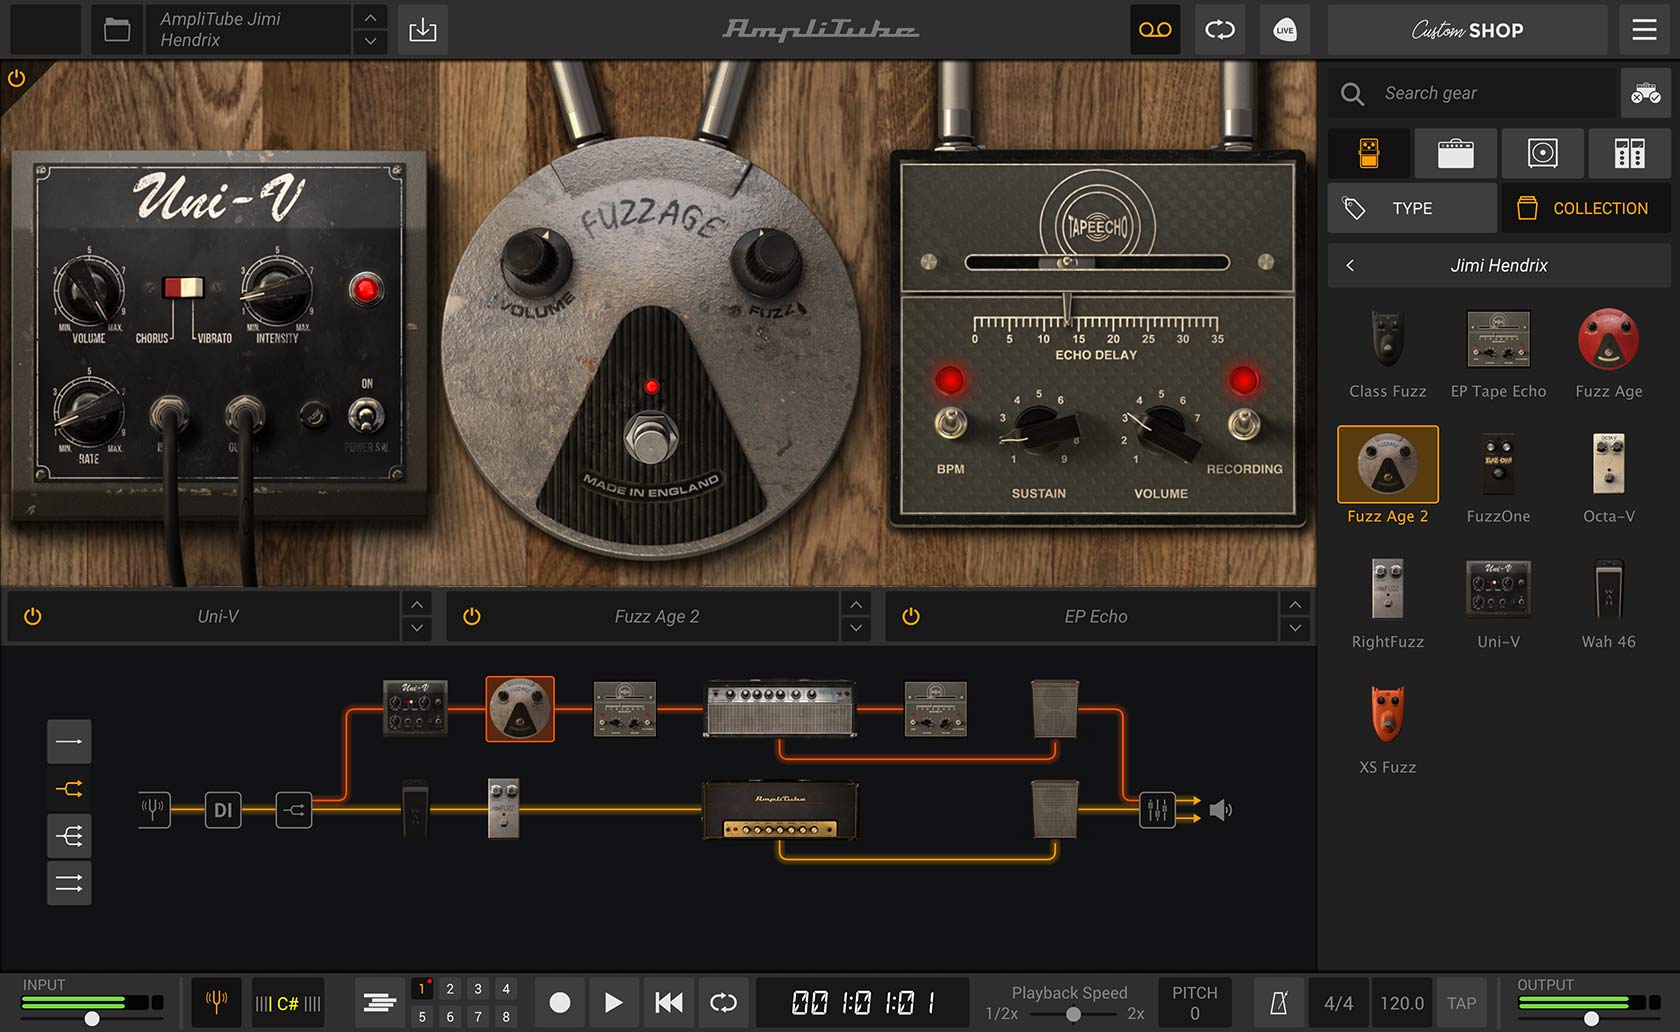Select the single serial routing icon
This screenshot has height=1032, width=1680.
tap(69, 741)
